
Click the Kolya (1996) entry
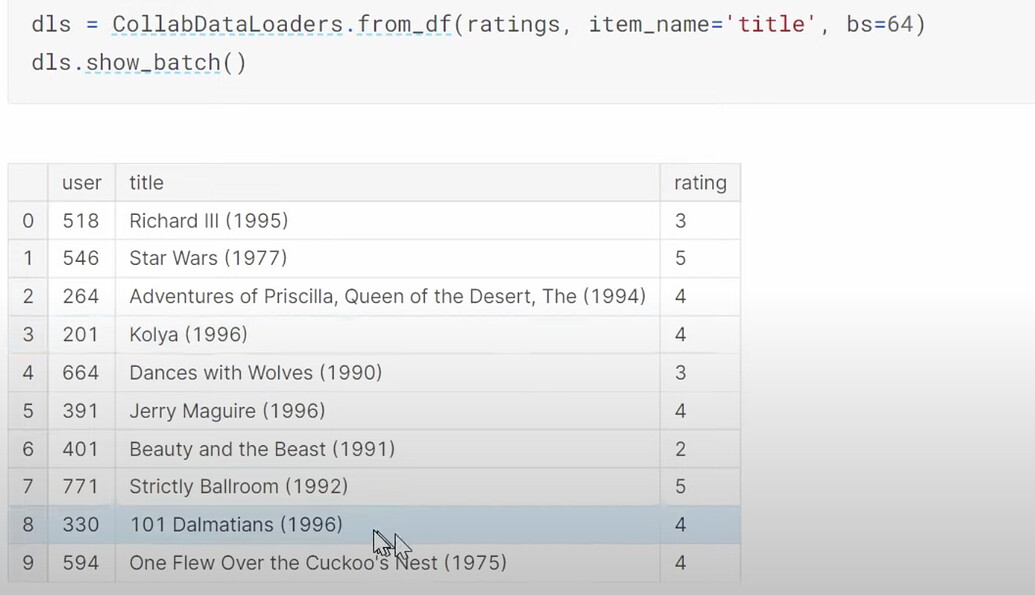(188, 334)
